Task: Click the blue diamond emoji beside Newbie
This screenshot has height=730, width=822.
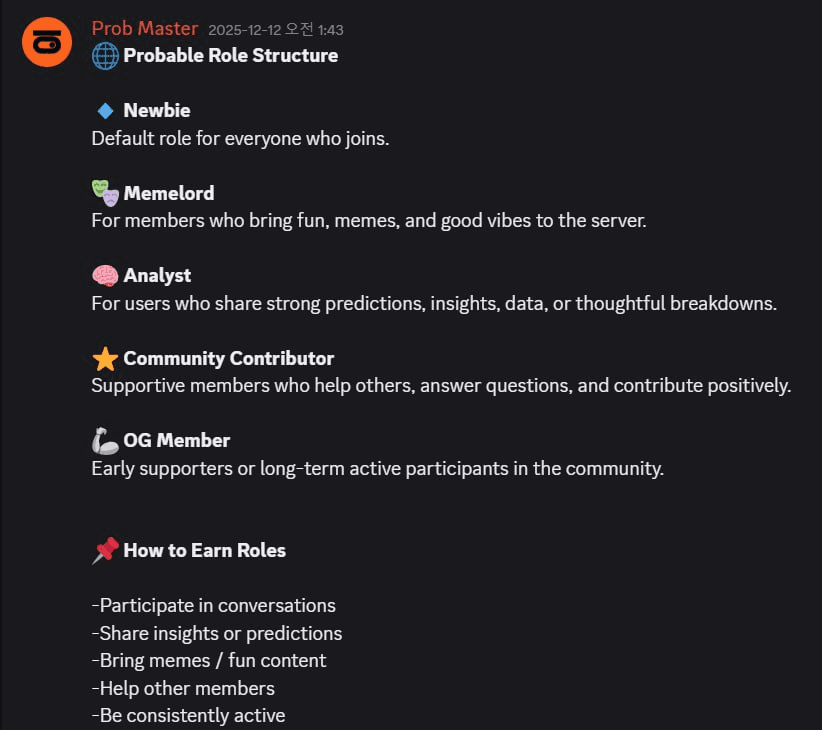Action: tap(105, 111)
